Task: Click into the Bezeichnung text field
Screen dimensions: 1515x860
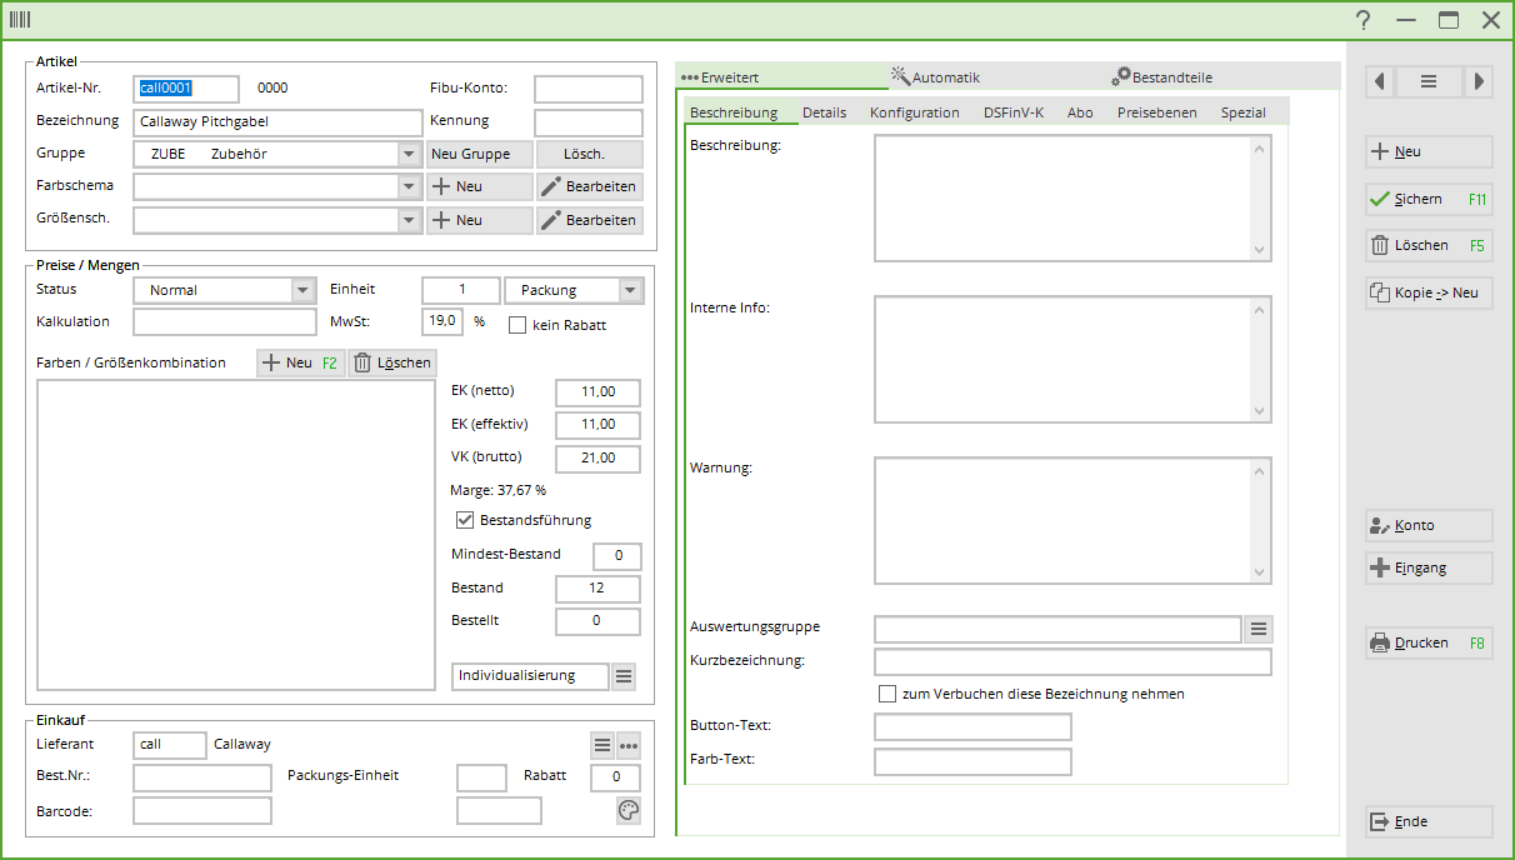Action: click(277, 122)
